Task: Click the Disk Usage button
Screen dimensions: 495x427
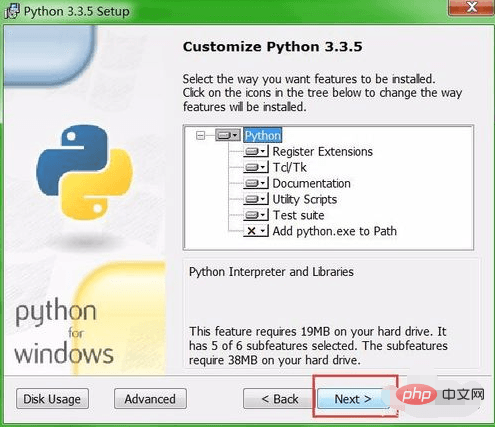Action: tap(52, 399)
